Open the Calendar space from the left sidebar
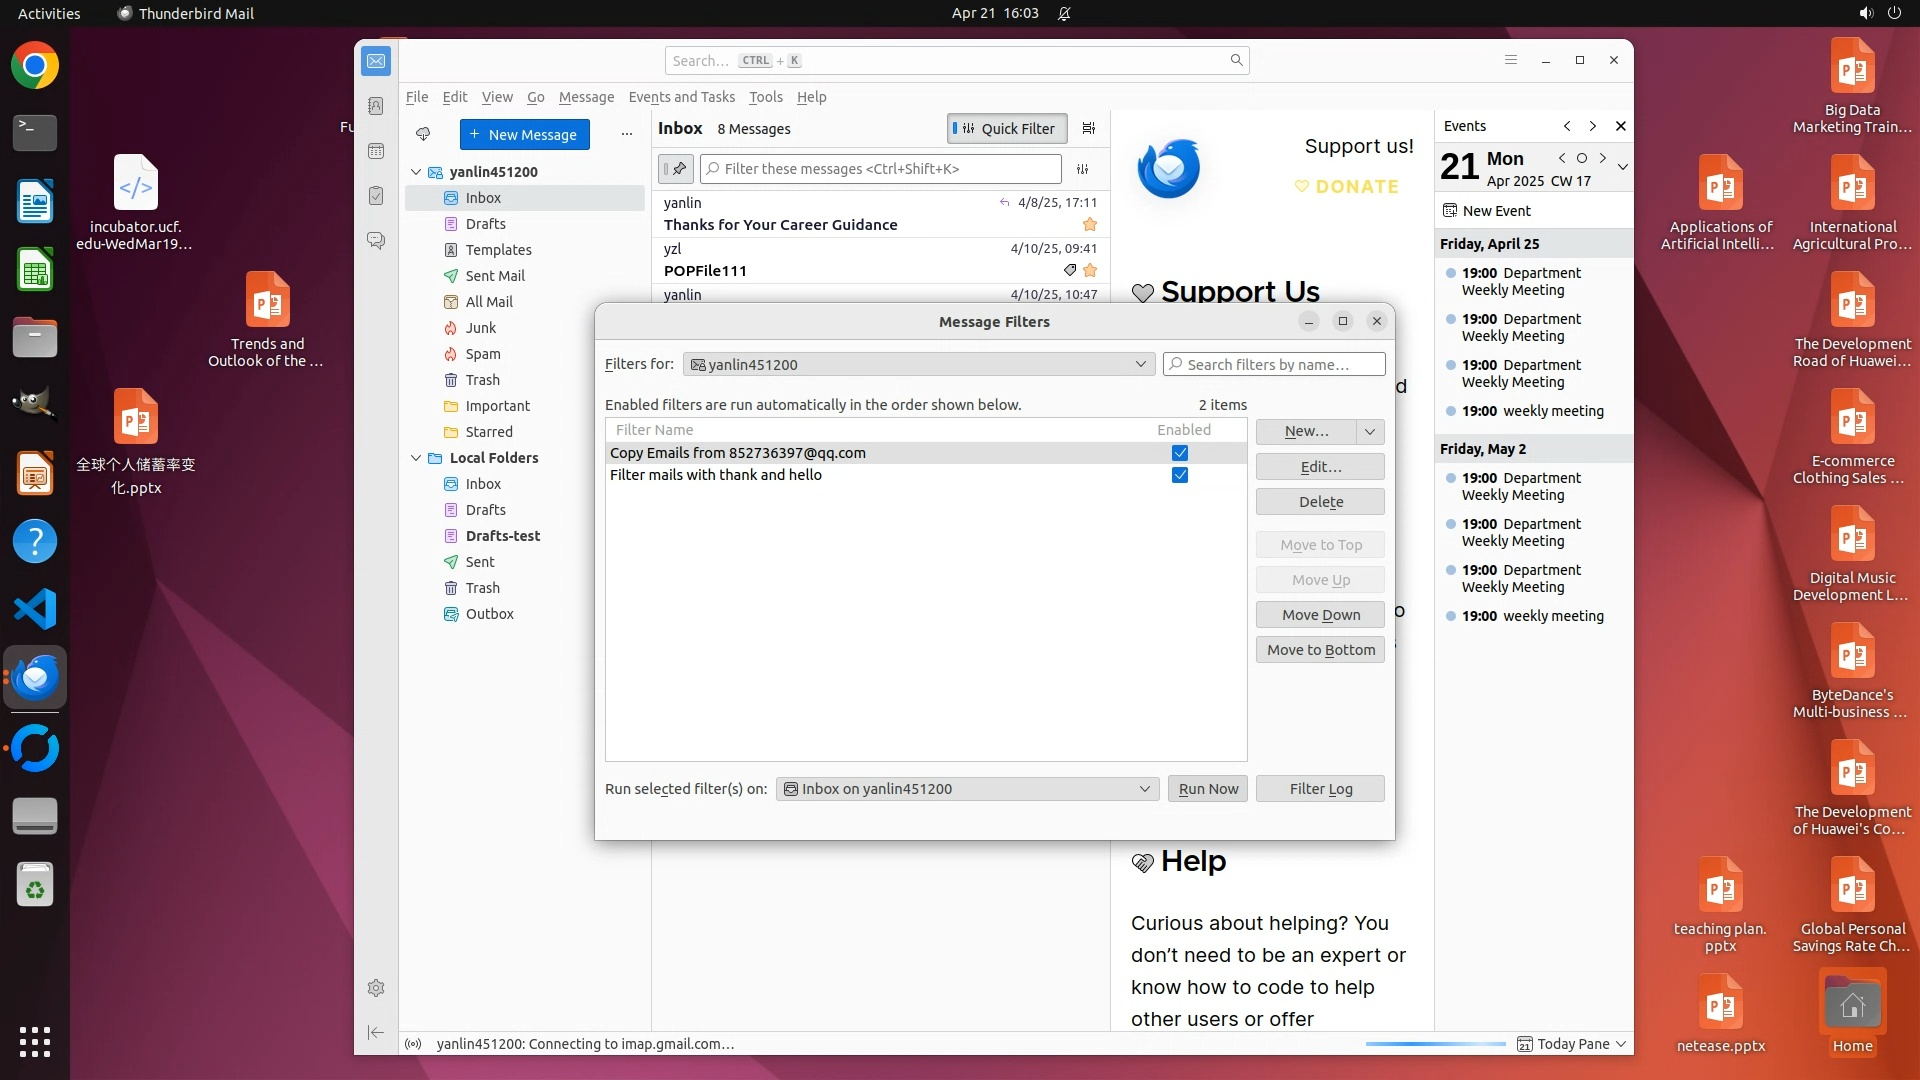Viewport: 1920px width, 1080px height. [x=376, y=151]
